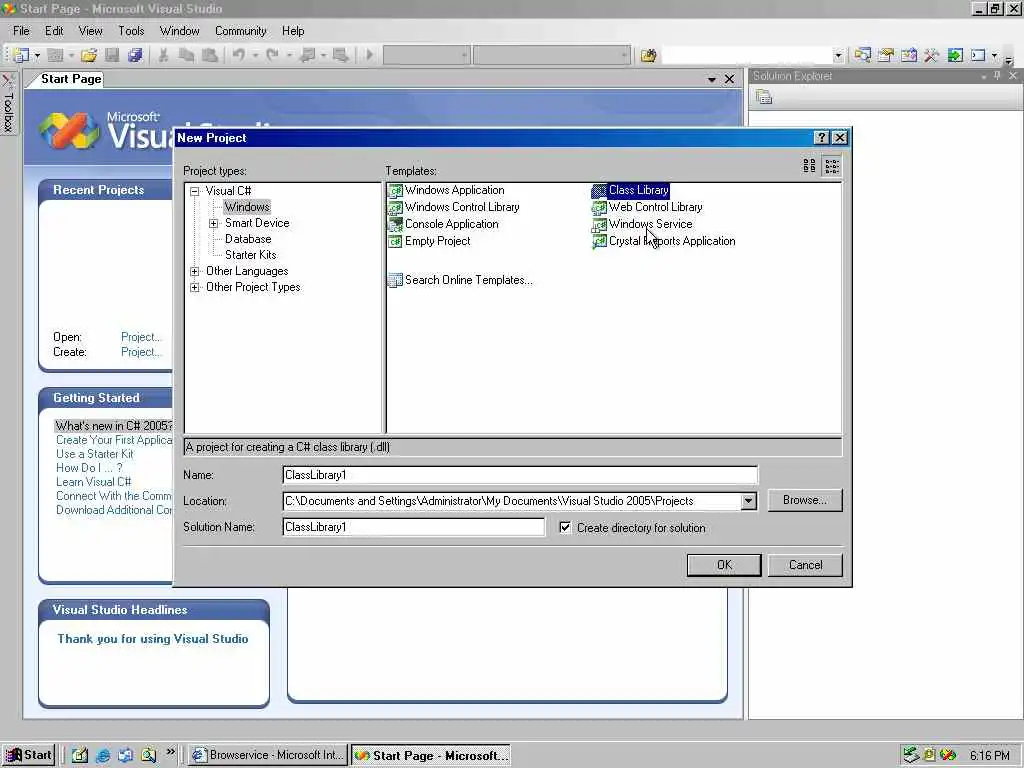Switch templates to large icons view
Image resolution: width=1024 pixels, height=768 pixels.
(809, 166)
